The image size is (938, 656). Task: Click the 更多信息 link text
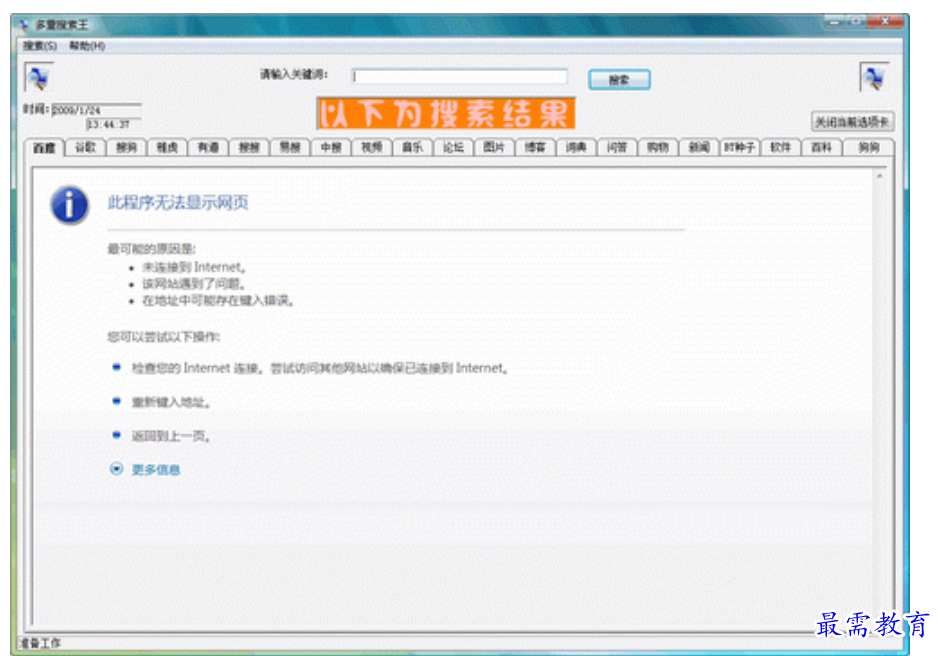pyautogui.click(x=156, y=470)
